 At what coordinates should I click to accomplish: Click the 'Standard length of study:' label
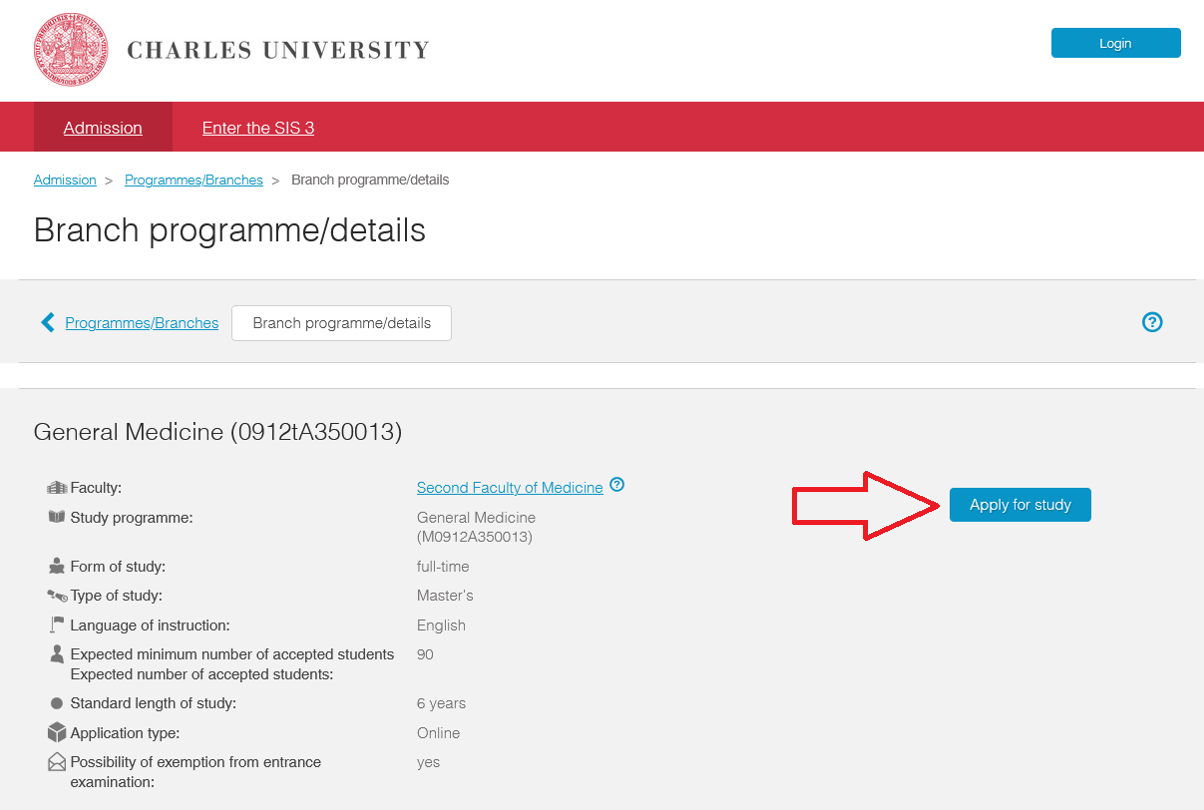tap(153, 704)
